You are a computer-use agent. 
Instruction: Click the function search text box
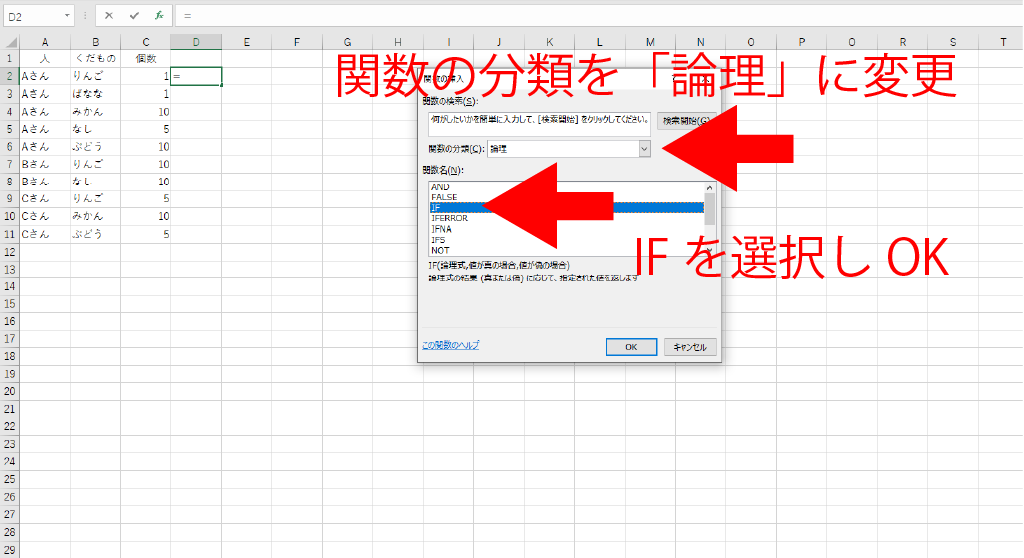point(538,122)
